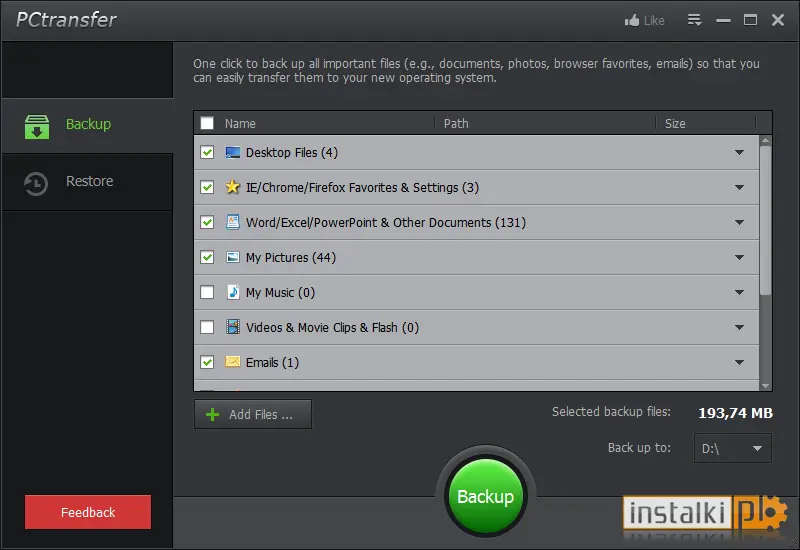Maximize the PCtransfer window
This screenshot has height=550, width=800.
[x=750, y=20]
